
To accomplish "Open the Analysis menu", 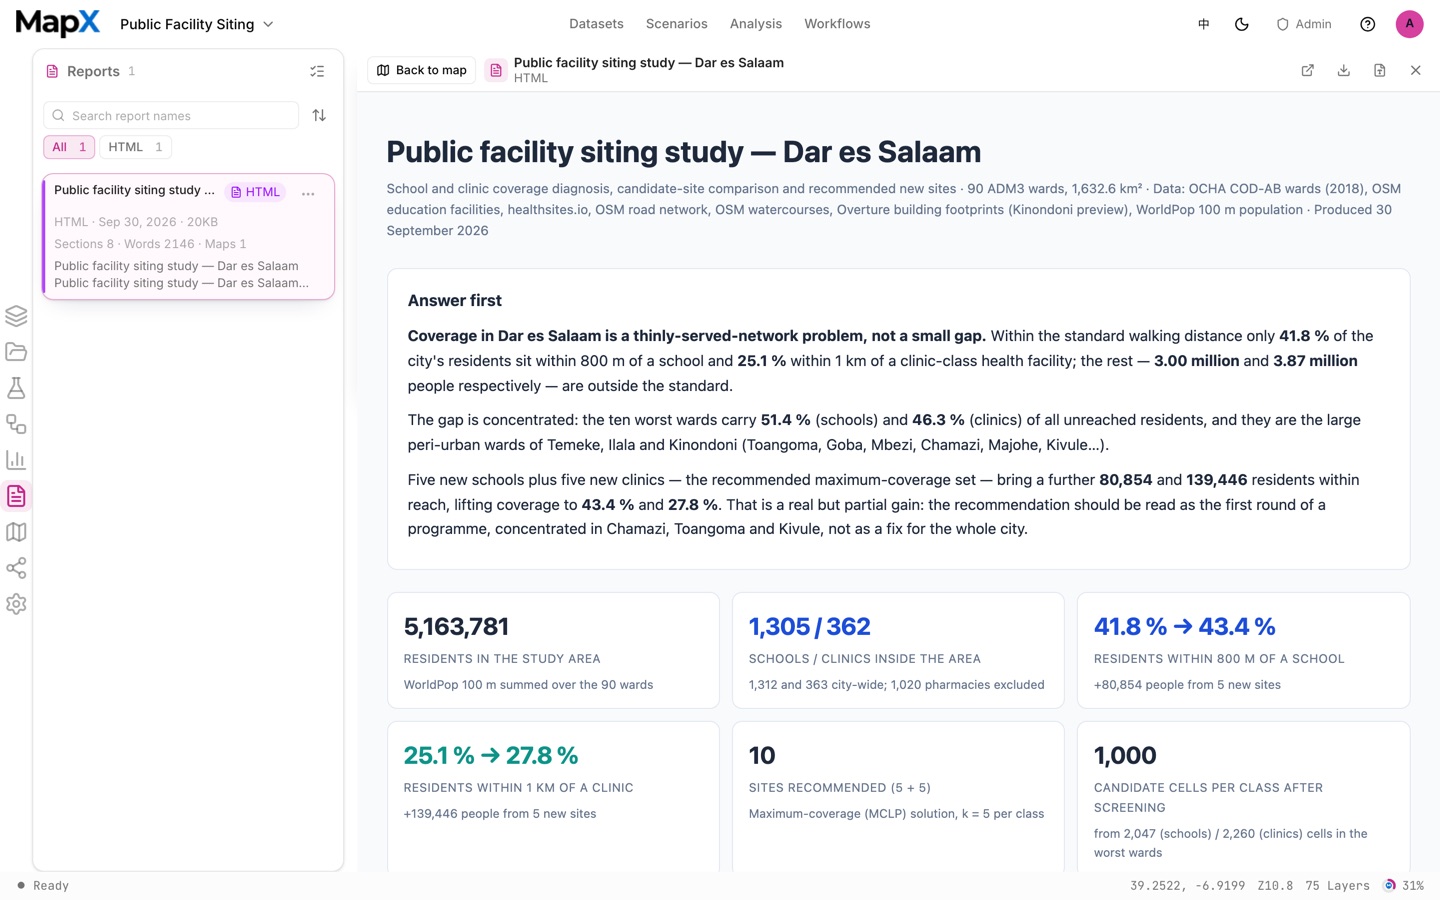I will click(756, 24).
